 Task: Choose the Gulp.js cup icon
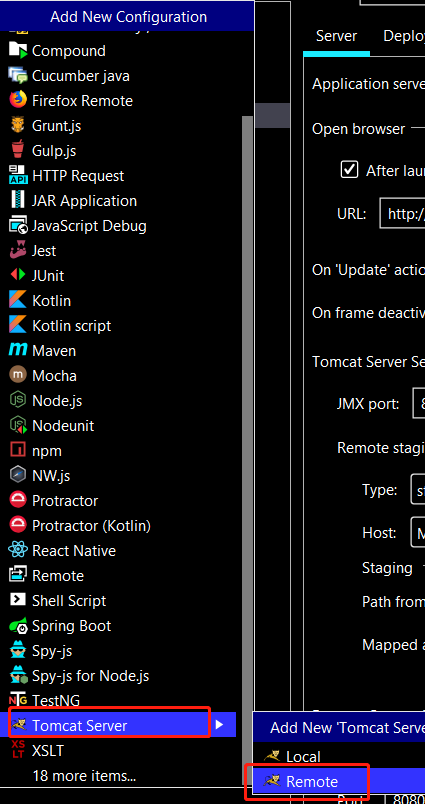click(18, 151)
